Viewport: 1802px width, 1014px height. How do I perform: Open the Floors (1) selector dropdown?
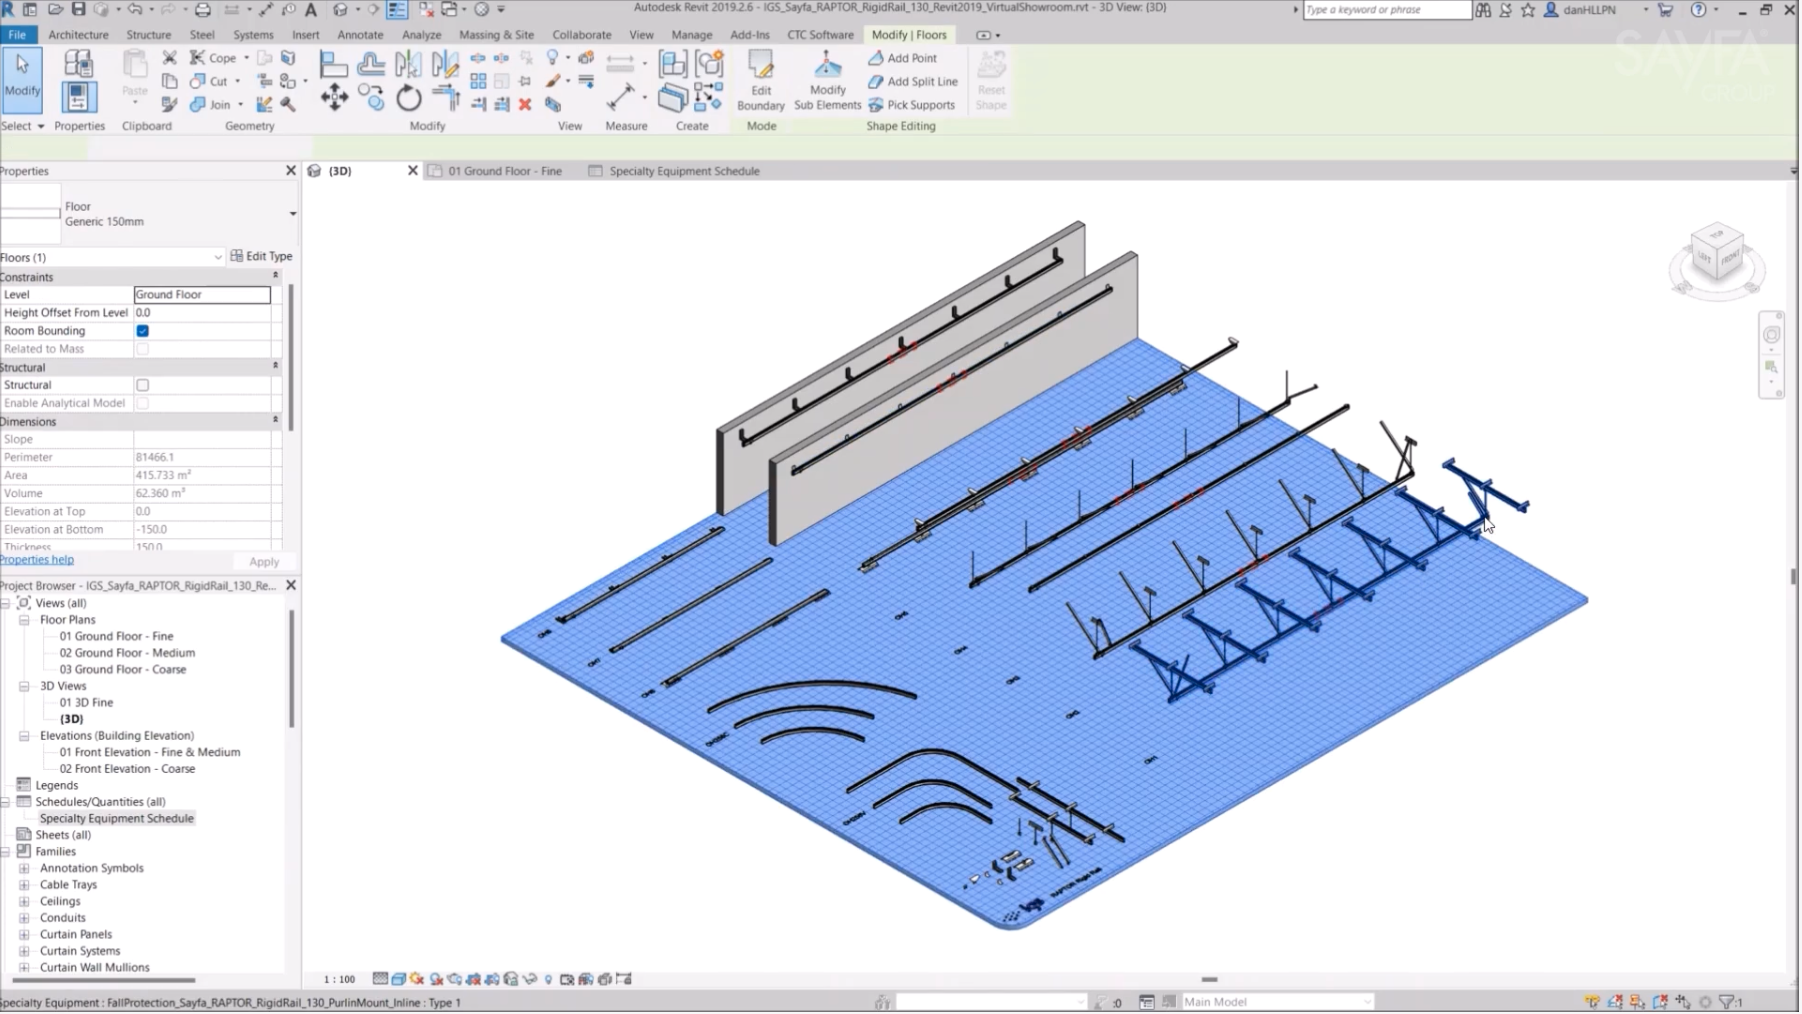point(218,257)
